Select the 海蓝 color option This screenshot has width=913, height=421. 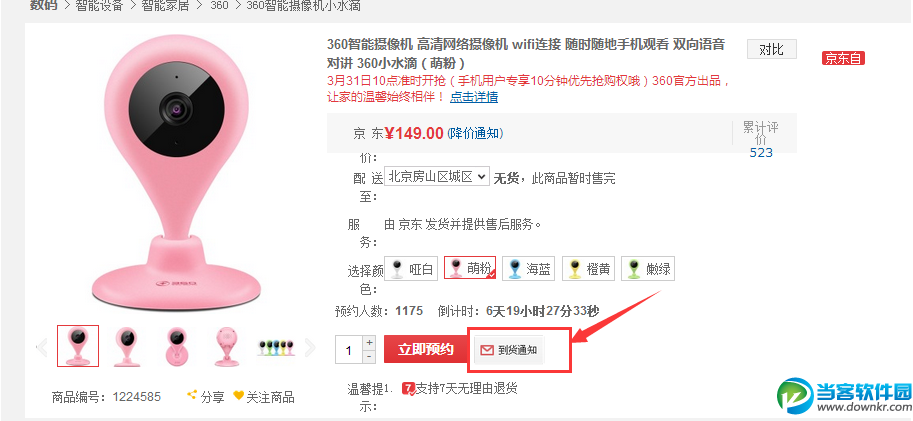[x=529, y=268]
